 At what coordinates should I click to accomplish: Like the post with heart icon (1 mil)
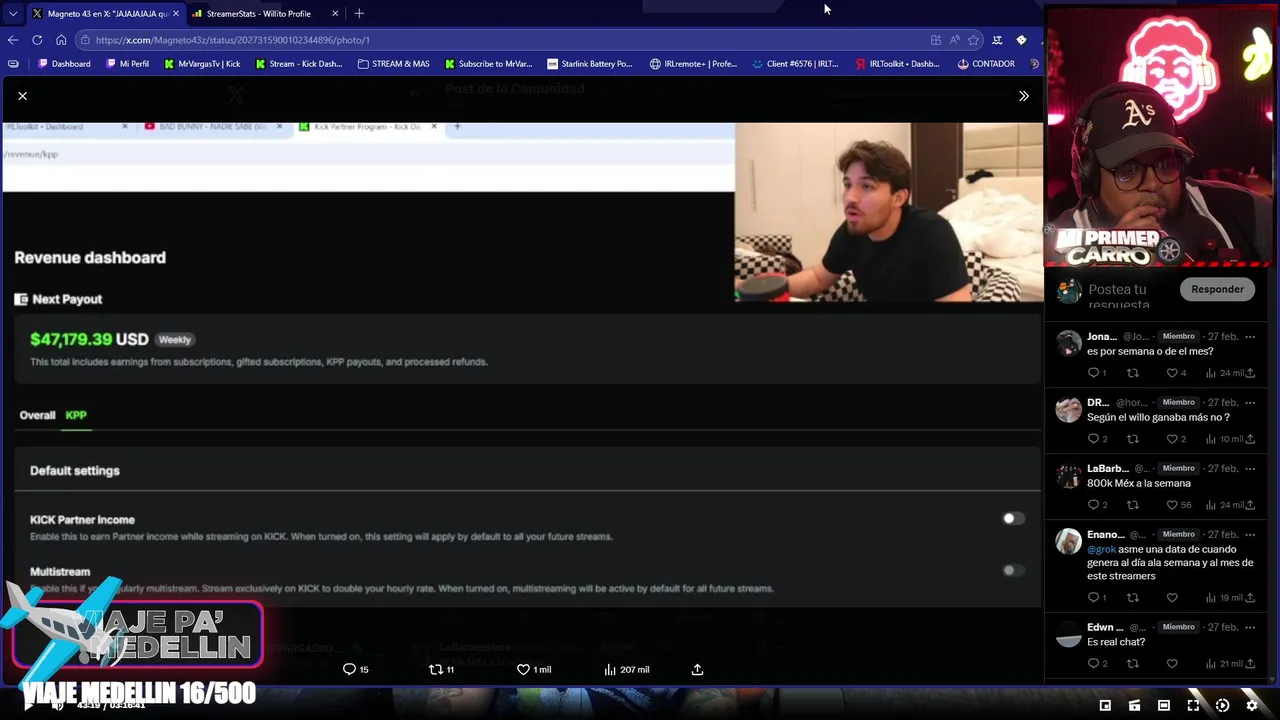[x=523, y=669]
